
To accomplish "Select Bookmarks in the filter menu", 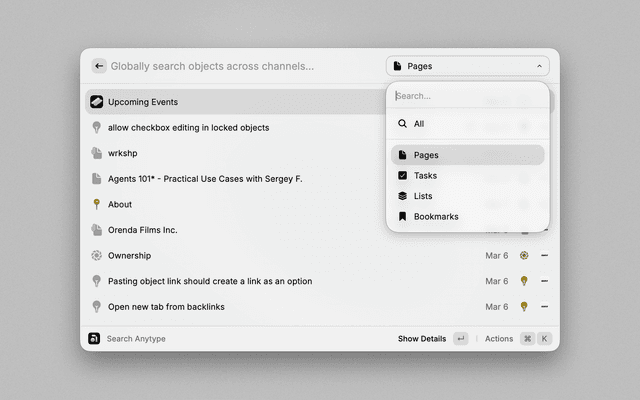I will 435,216.
